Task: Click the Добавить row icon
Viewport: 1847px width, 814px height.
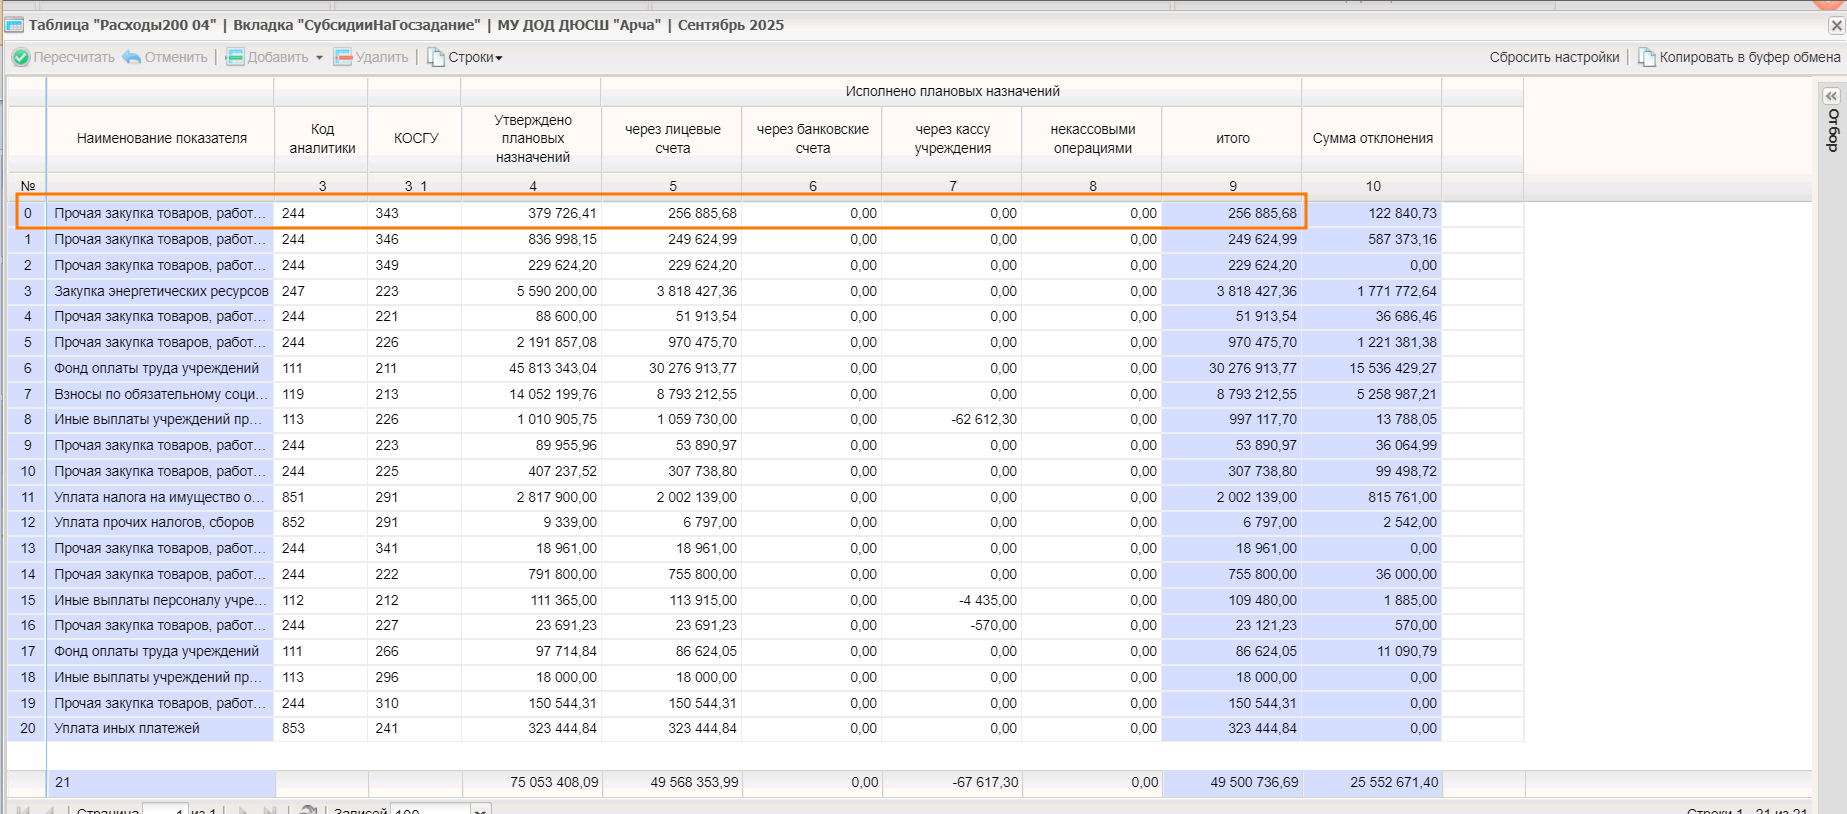Action: point(235,57)
